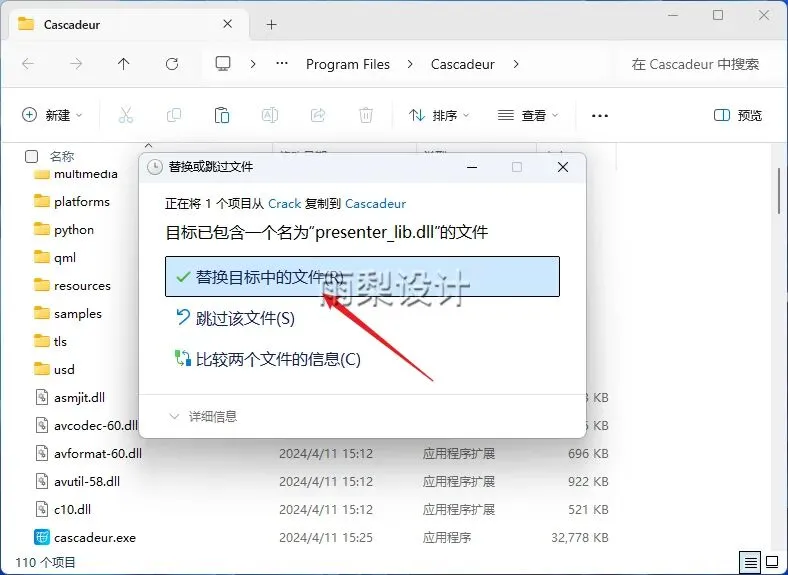Click the Delete trash icon

(366, 115)
